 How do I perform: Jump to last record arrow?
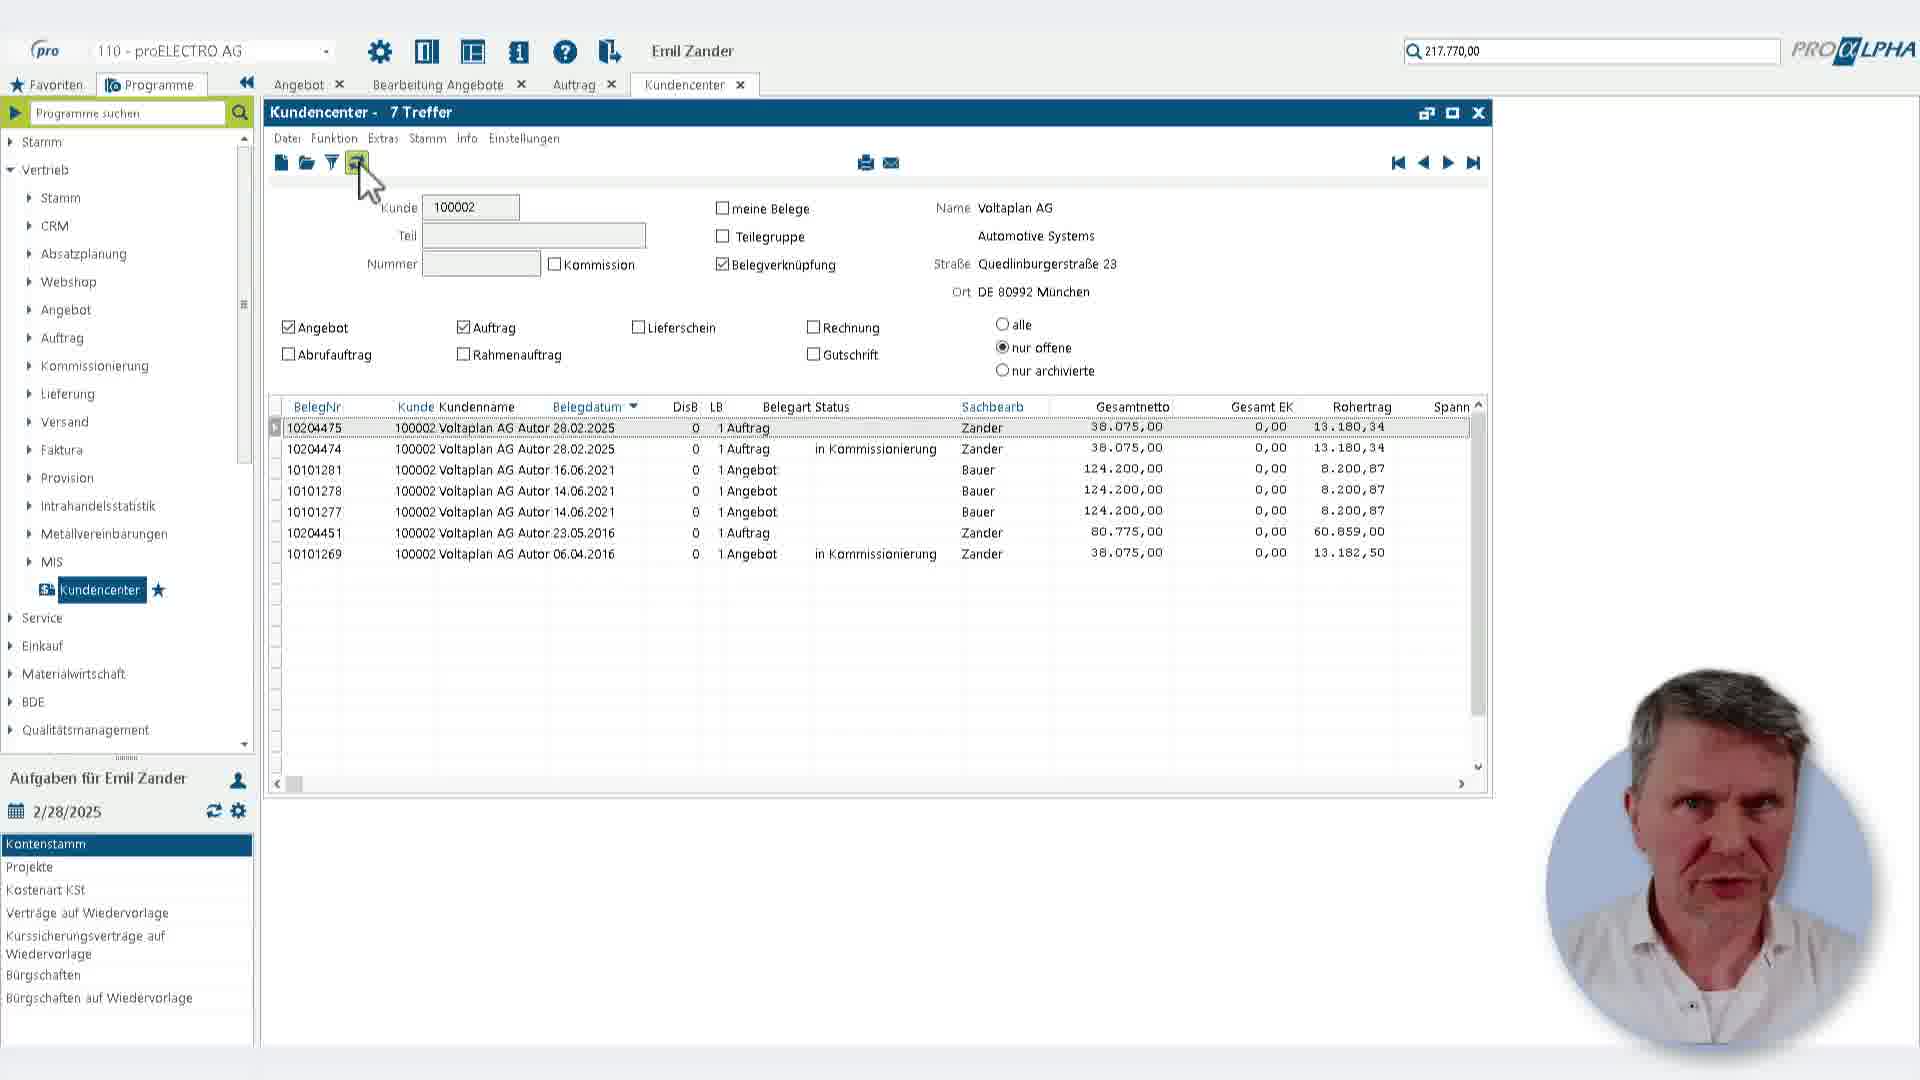tap(1473, 163)
